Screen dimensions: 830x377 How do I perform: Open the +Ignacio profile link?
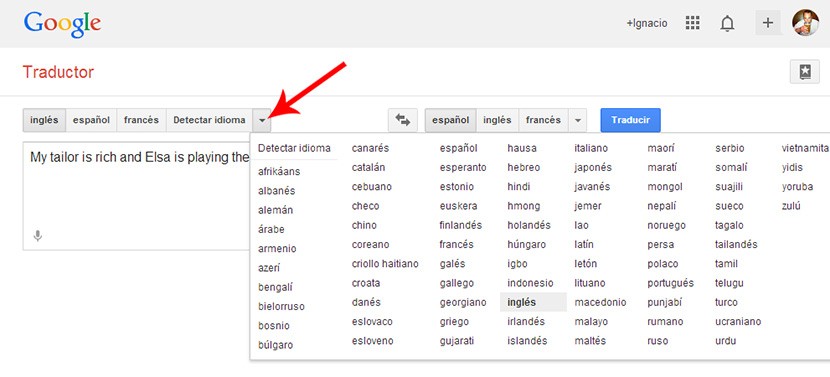[646, 23]
